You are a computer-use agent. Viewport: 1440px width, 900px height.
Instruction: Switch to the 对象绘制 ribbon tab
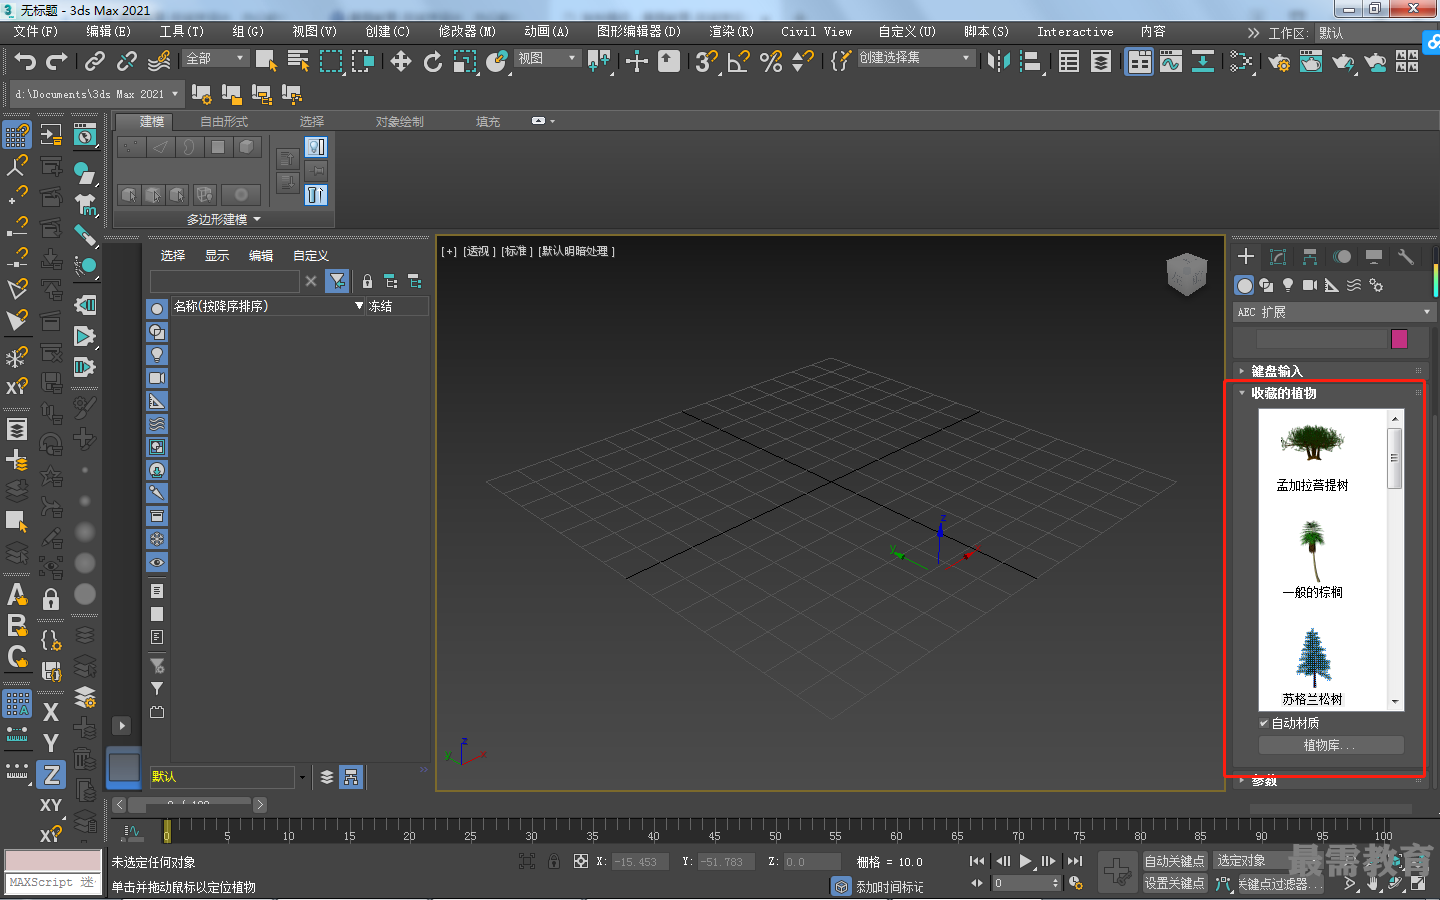pyautogui.click(x=400, y=122)
